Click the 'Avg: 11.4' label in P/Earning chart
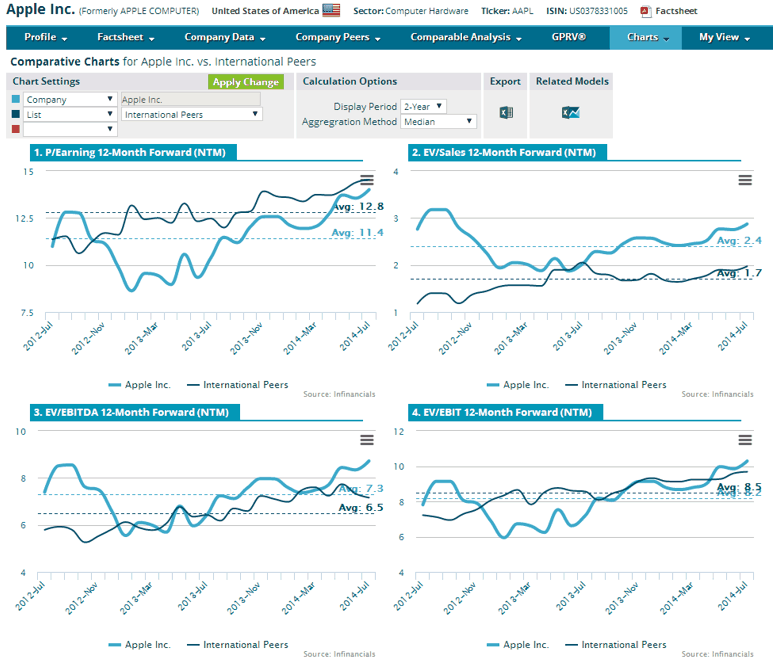Screen dimensions: 779x667 click(358, 232)
